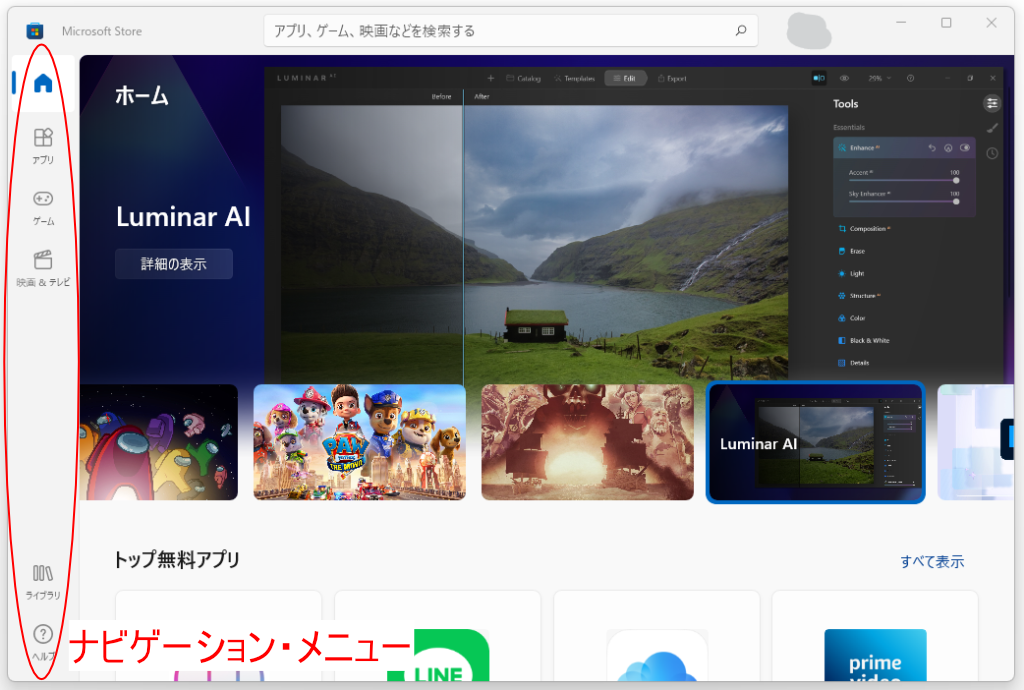Open the ヘルプ (Help) icon
Viewport: 1024px width, 690px height.
(43, 642)
